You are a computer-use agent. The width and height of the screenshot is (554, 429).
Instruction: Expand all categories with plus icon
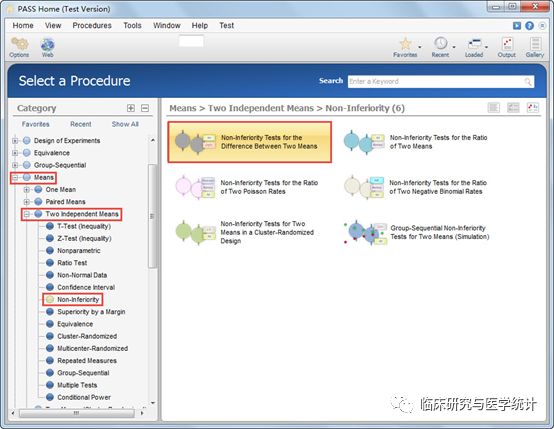click(131, 108)
